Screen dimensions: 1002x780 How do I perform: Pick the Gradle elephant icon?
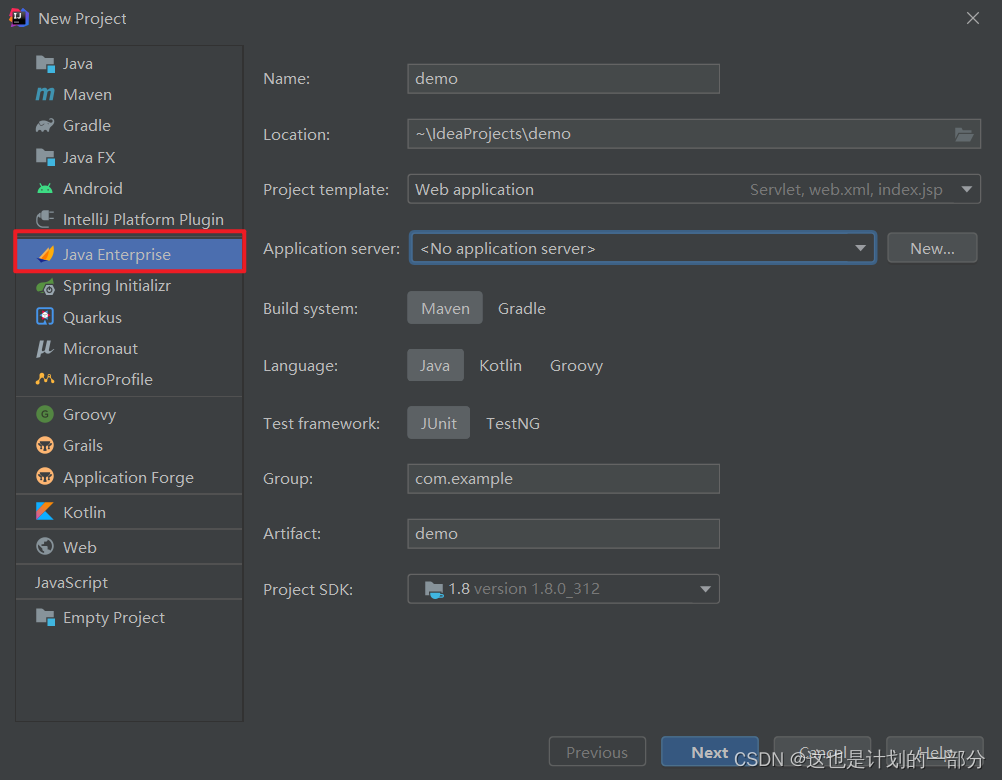45,126
